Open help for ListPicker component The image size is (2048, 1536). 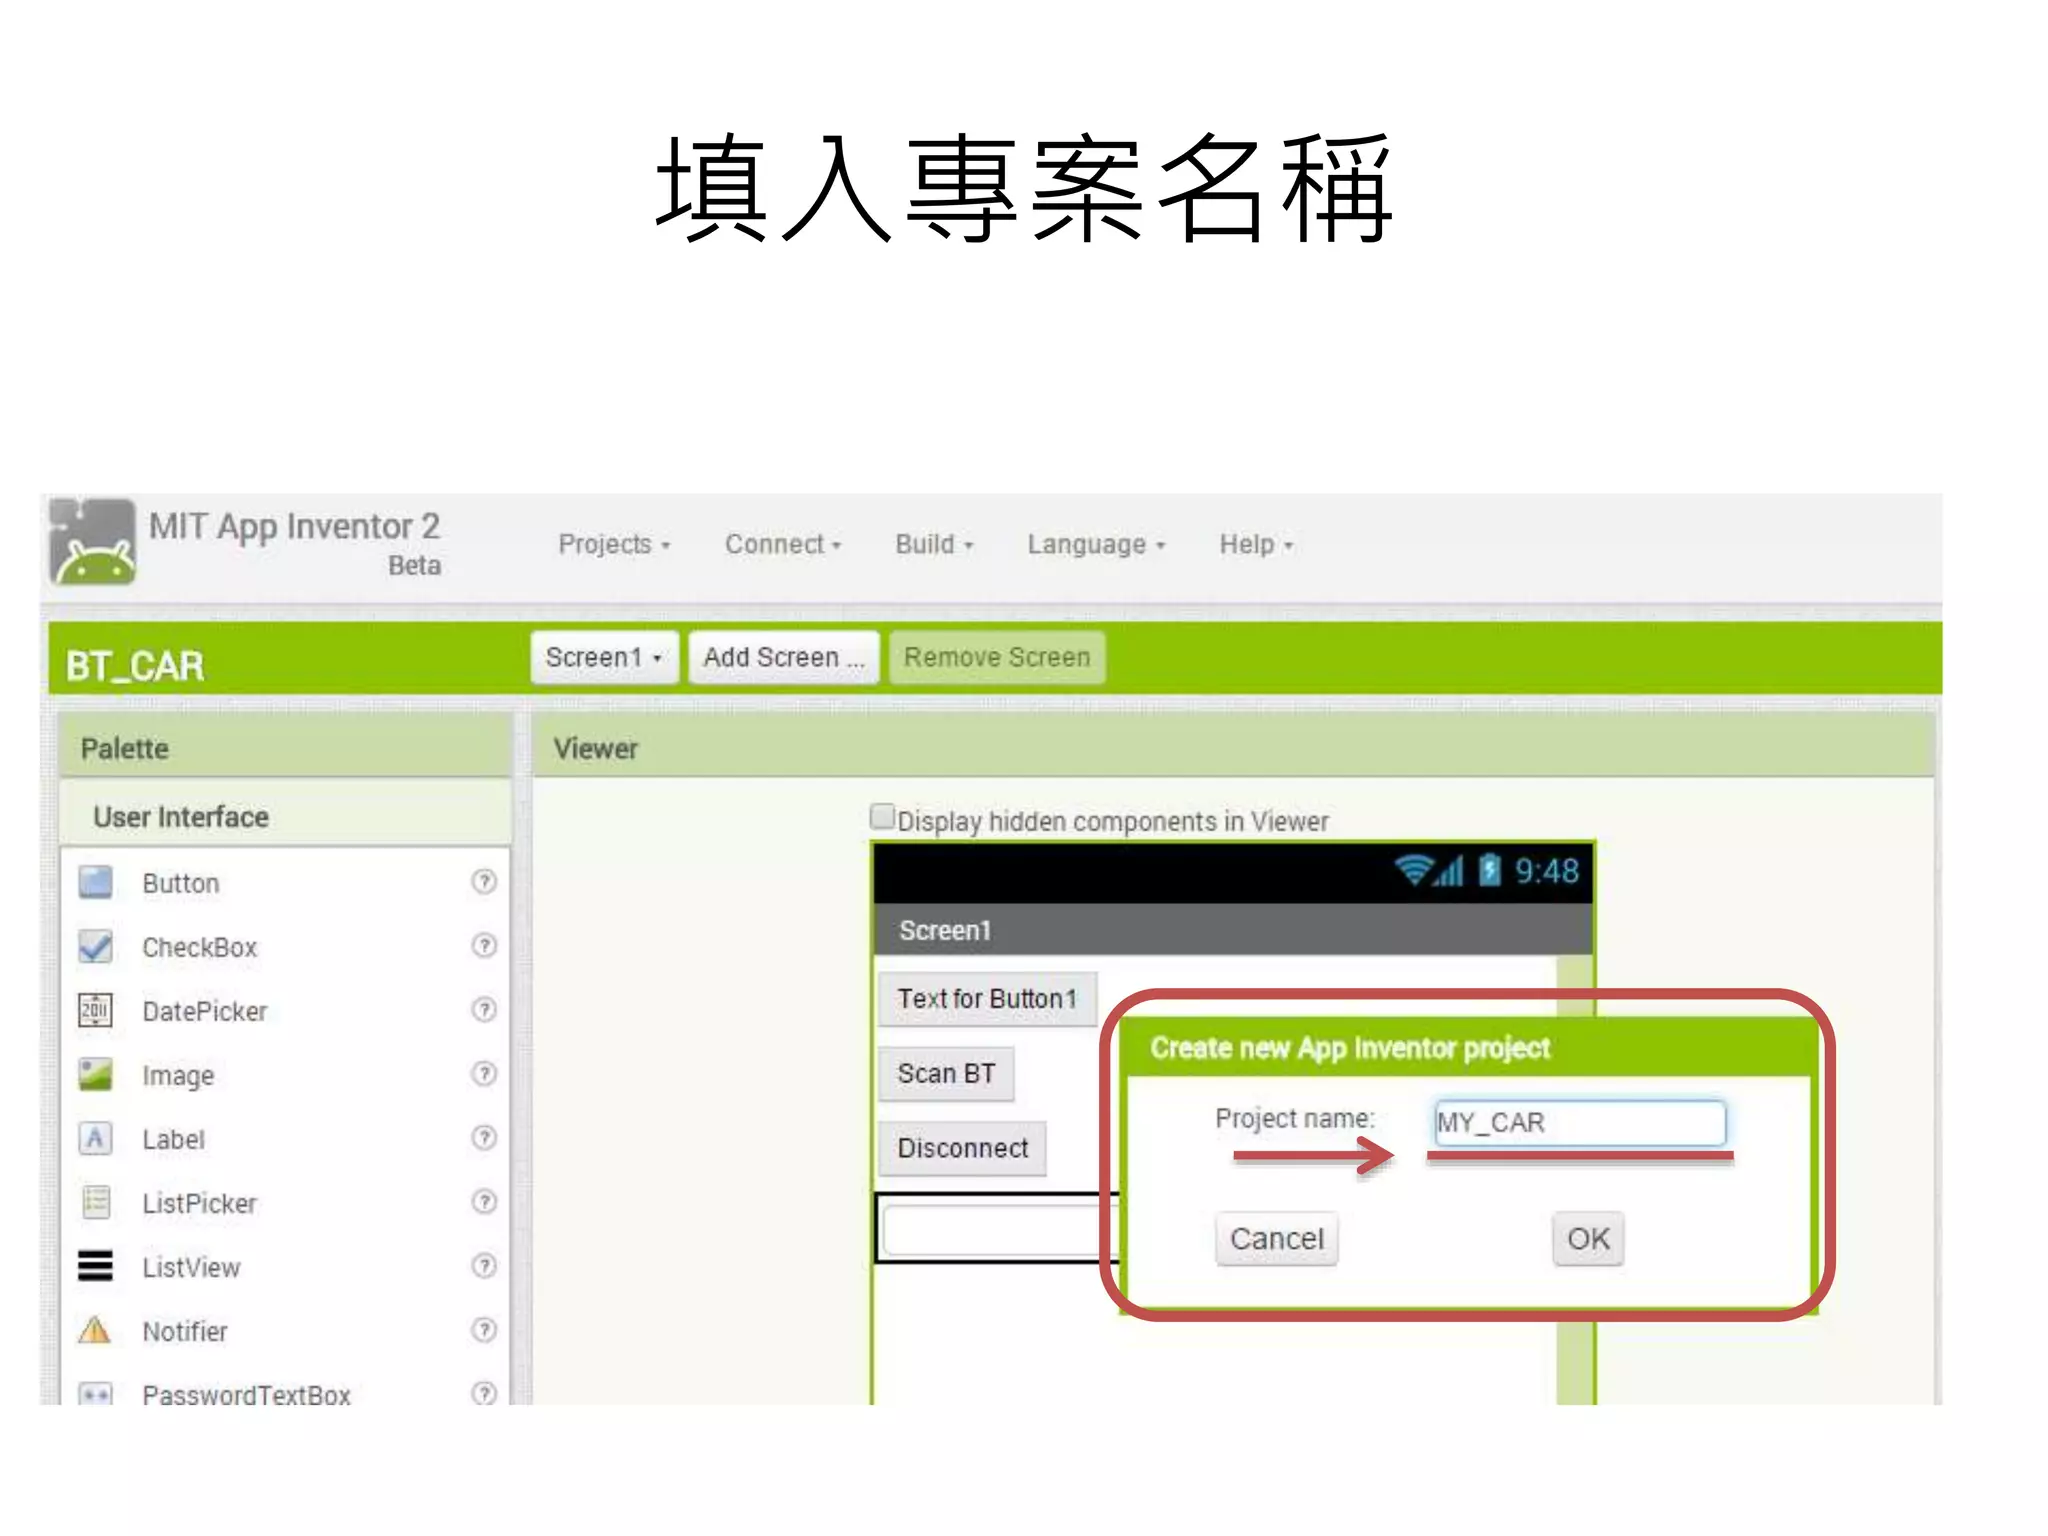tap(484, 1201)
